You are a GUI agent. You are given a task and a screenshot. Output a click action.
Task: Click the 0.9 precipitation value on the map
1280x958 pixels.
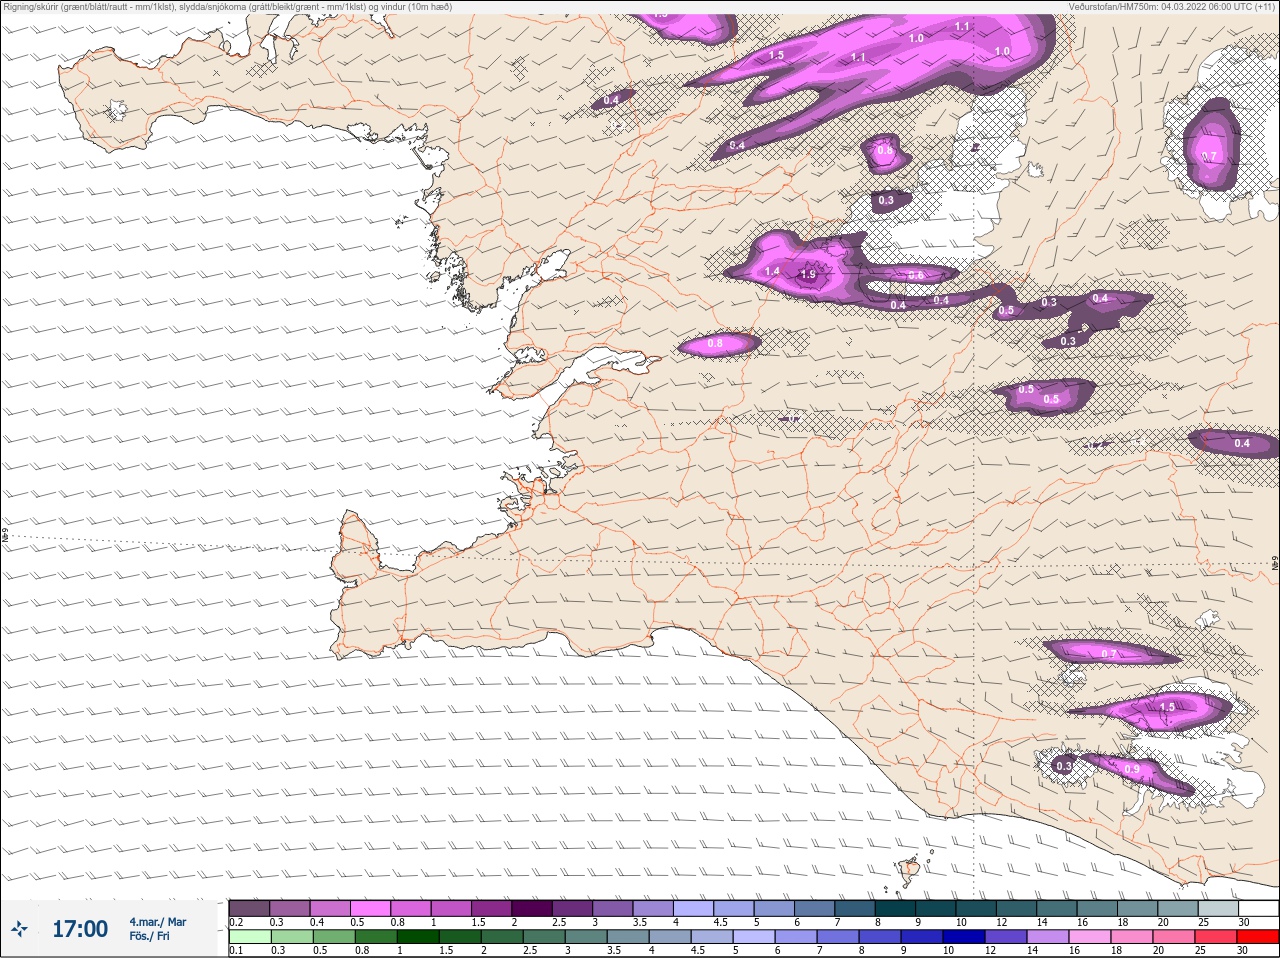(x=1132, y=769)
